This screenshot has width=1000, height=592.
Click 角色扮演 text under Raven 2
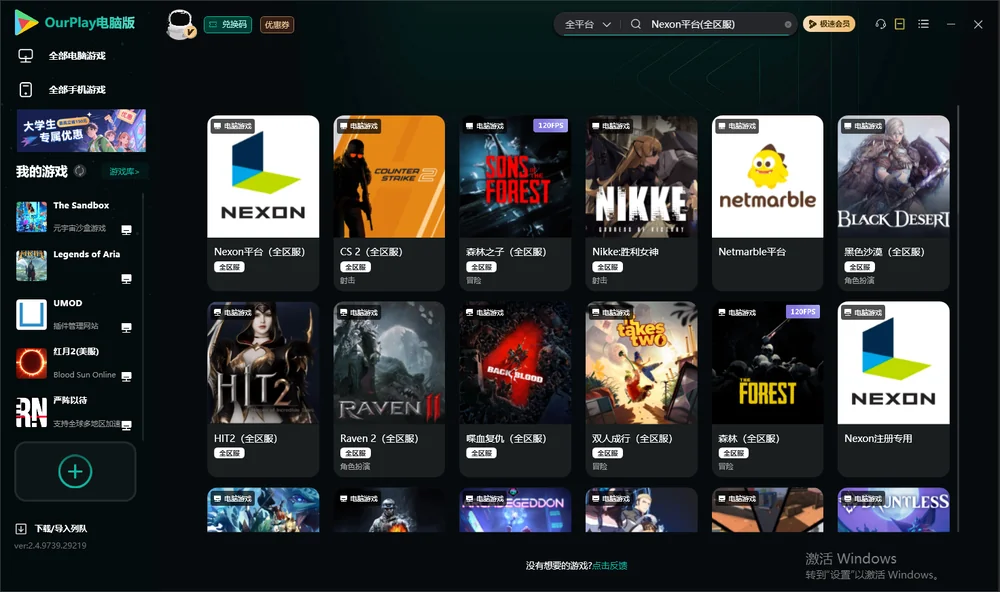click(355, 467)
